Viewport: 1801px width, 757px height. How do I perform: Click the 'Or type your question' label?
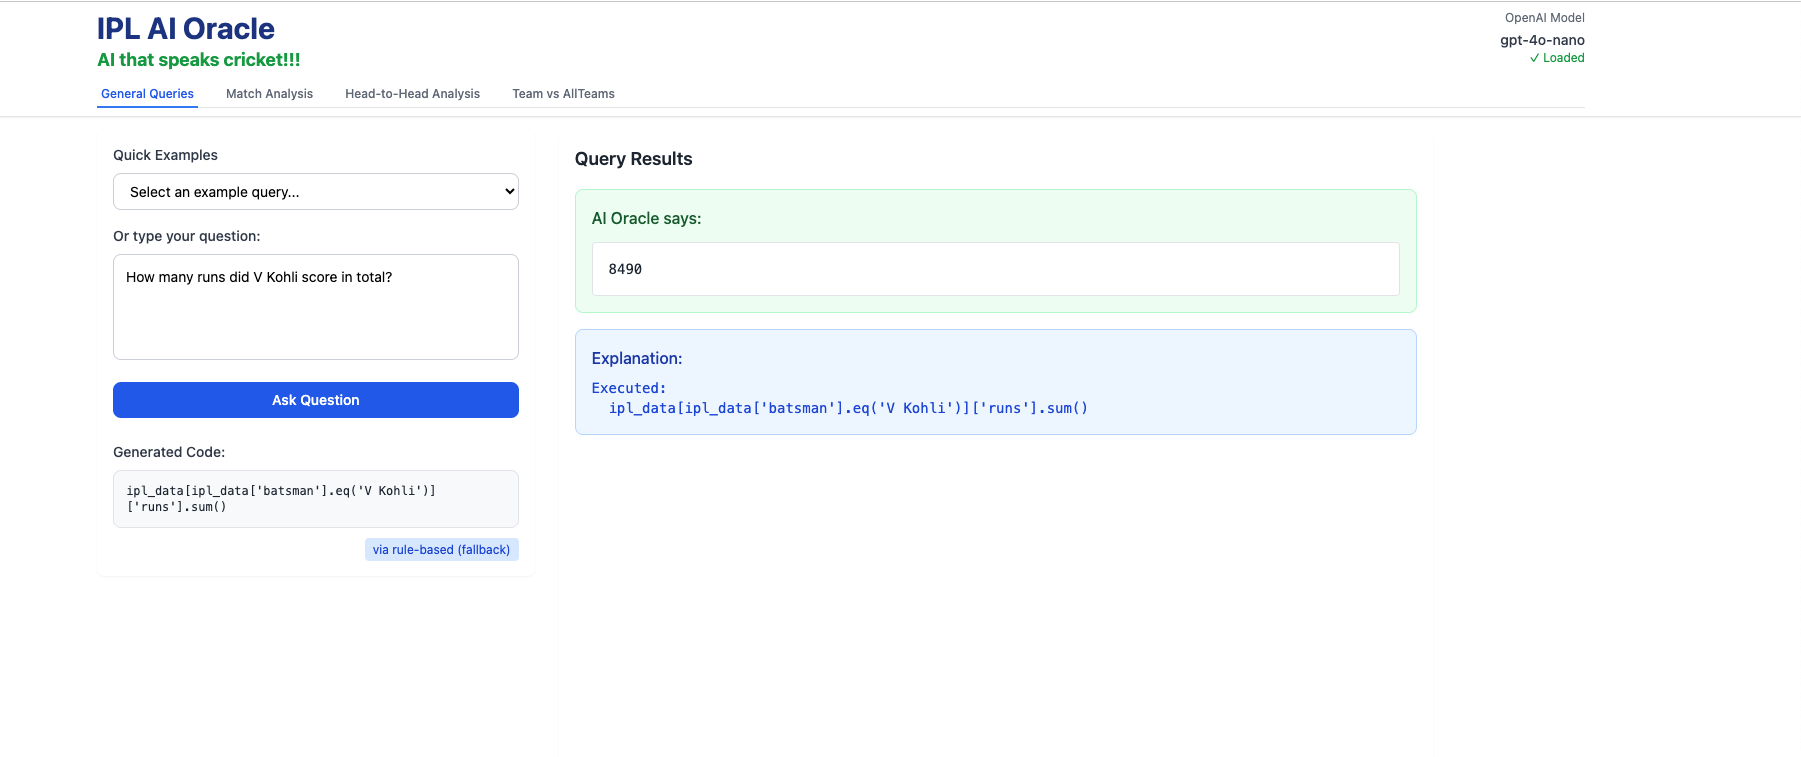point(186,236)
